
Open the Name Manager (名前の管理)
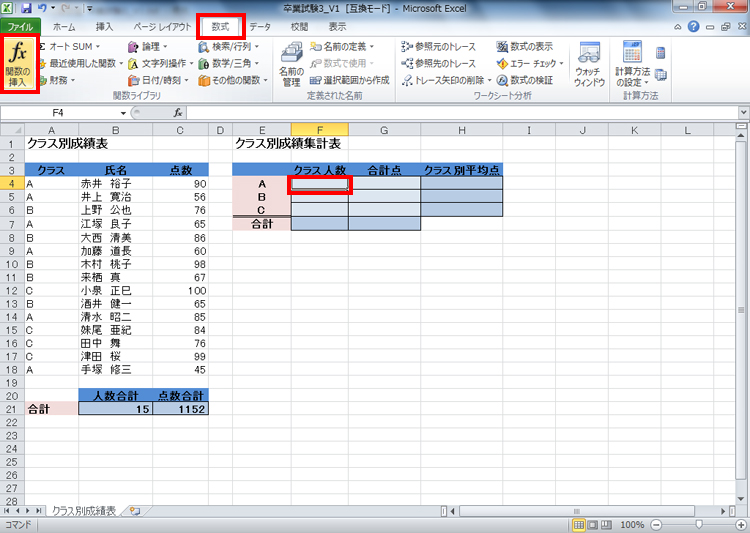point(291,65)
